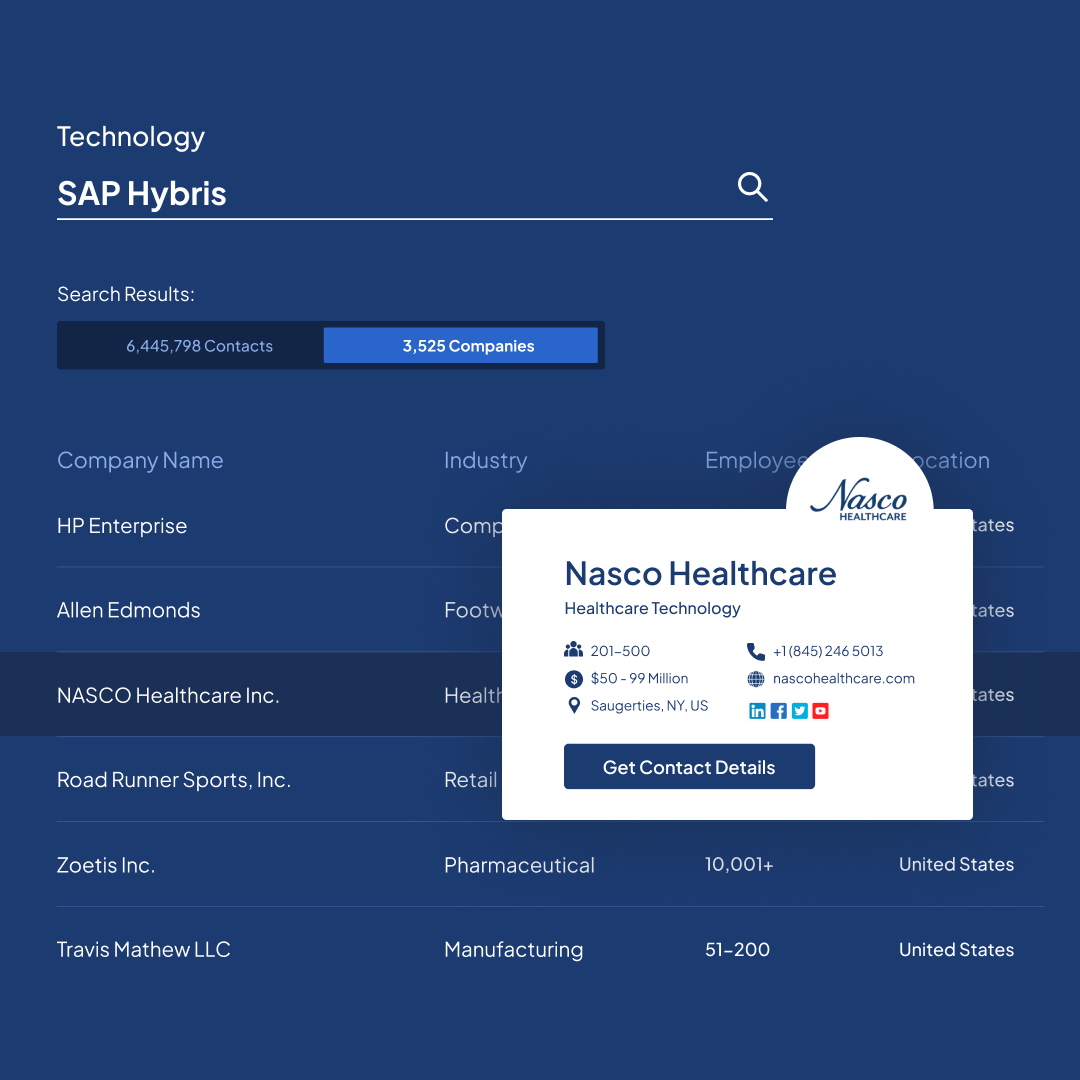The height and width of the screenshot is (1080, 1080).
Task: Click the 51–200 employees cell
Action: point(737,950)
